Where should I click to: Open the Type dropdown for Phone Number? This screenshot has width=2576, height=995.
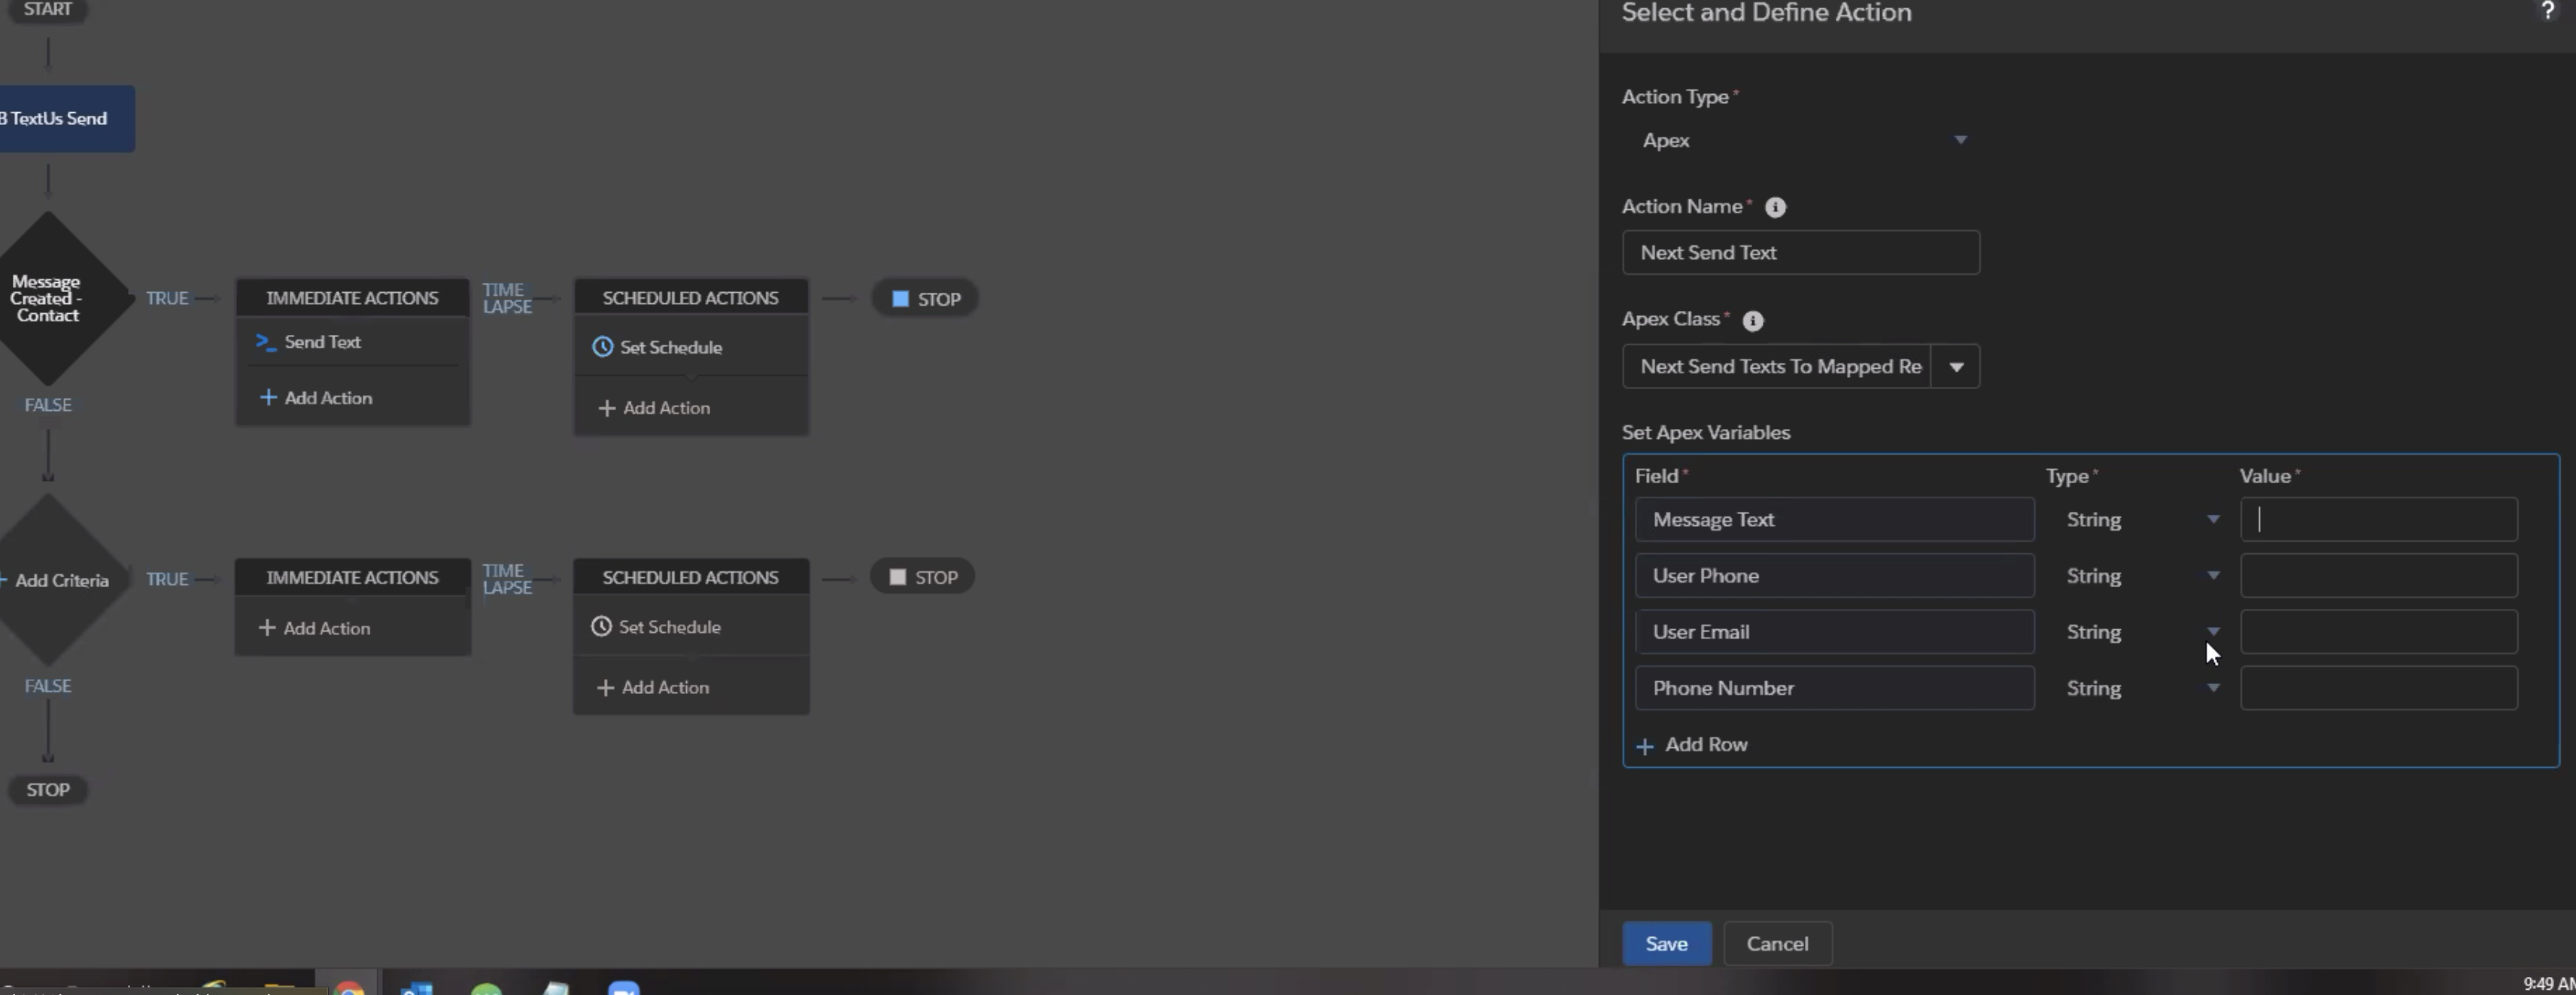tap(2213, 688)
